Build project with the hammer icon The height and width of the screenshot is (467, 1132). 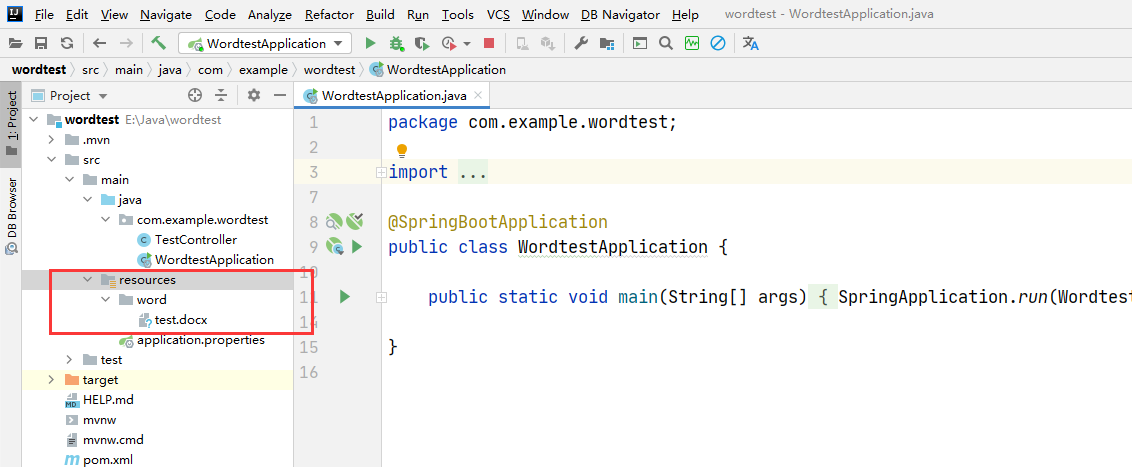pyautogui.click(x=159, y=43)
